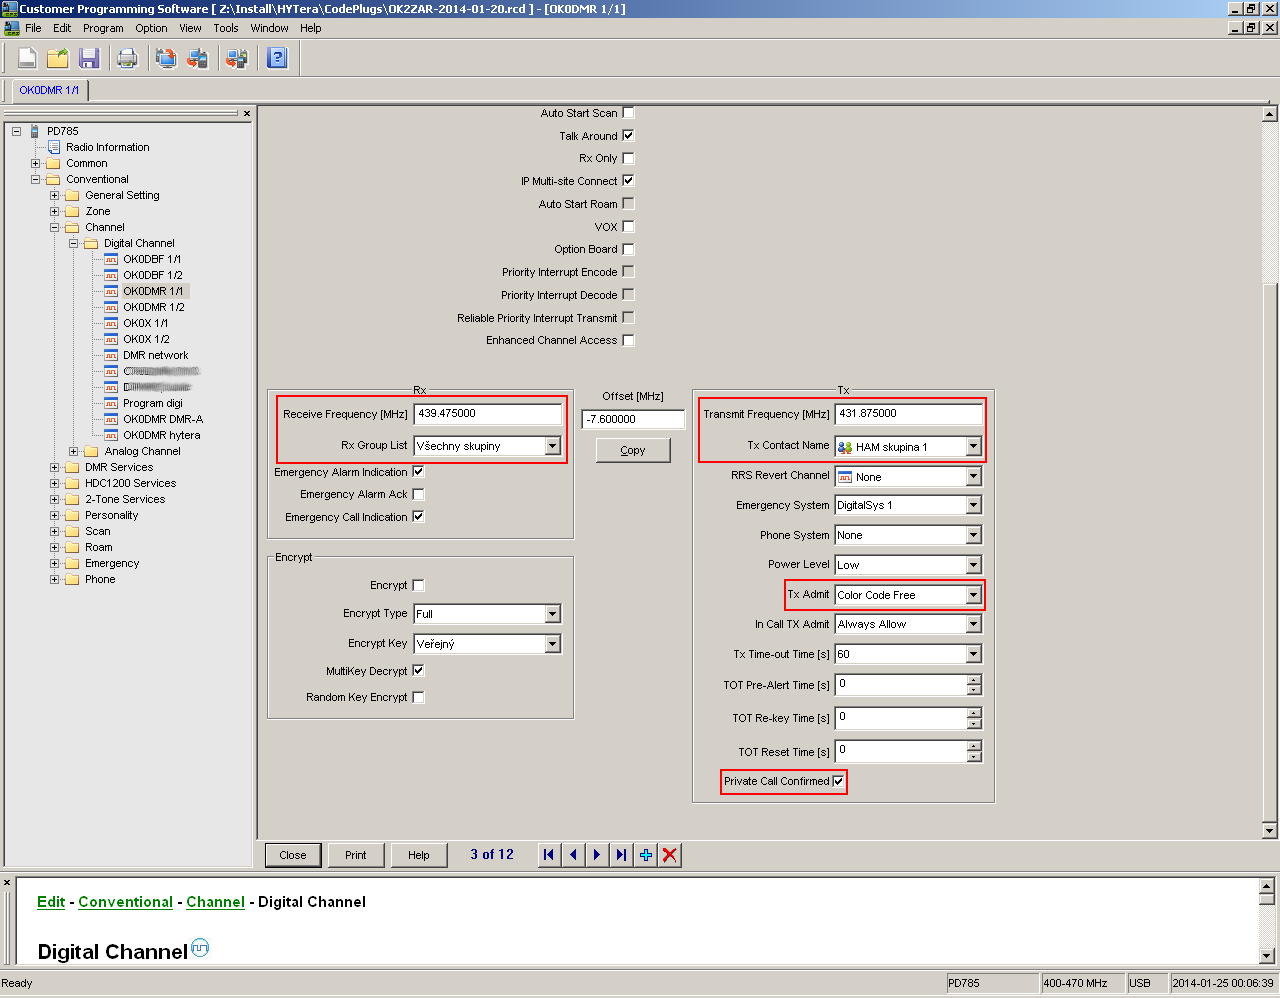Go to next channel record
The image size is (1280, 998).
click(x=597, y=855)
